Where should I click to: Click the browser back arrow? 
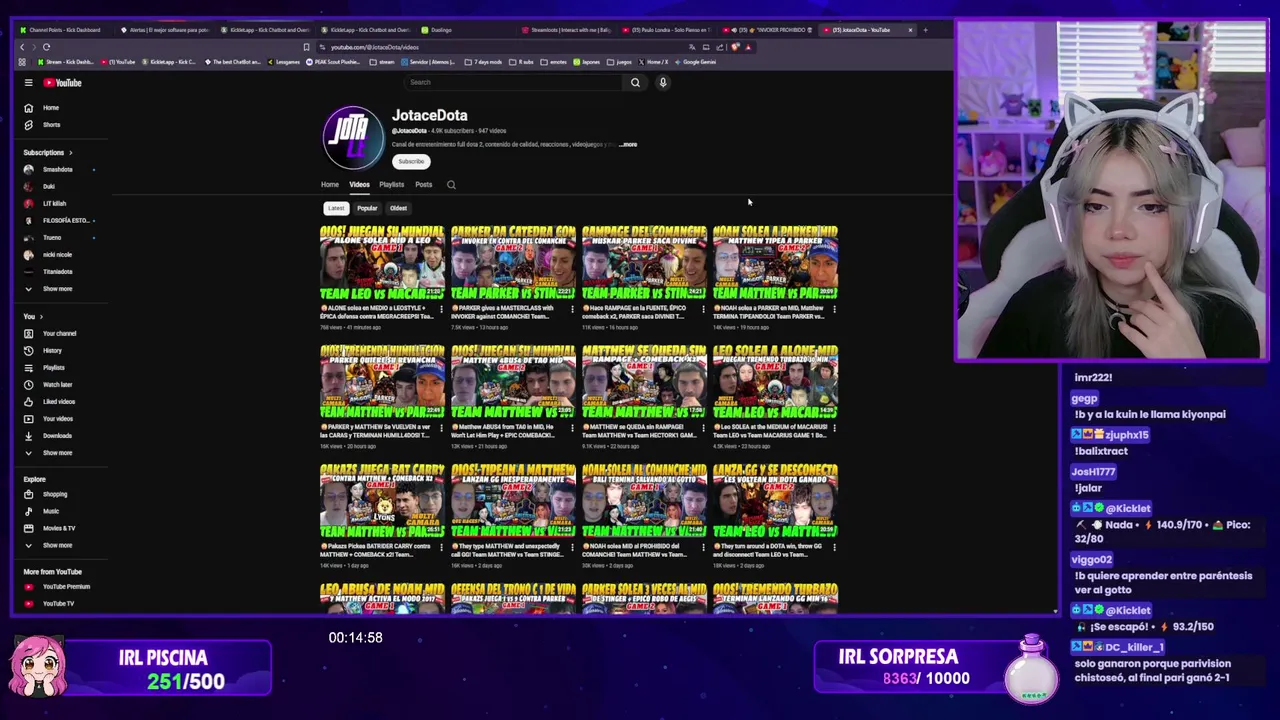(x=22, y=47)
